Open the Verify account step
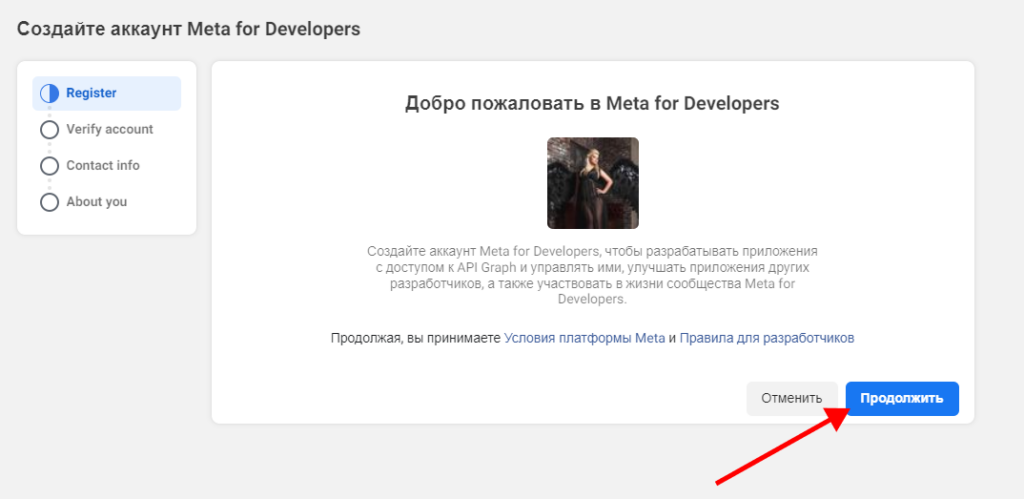 click(x=109, y=129)
